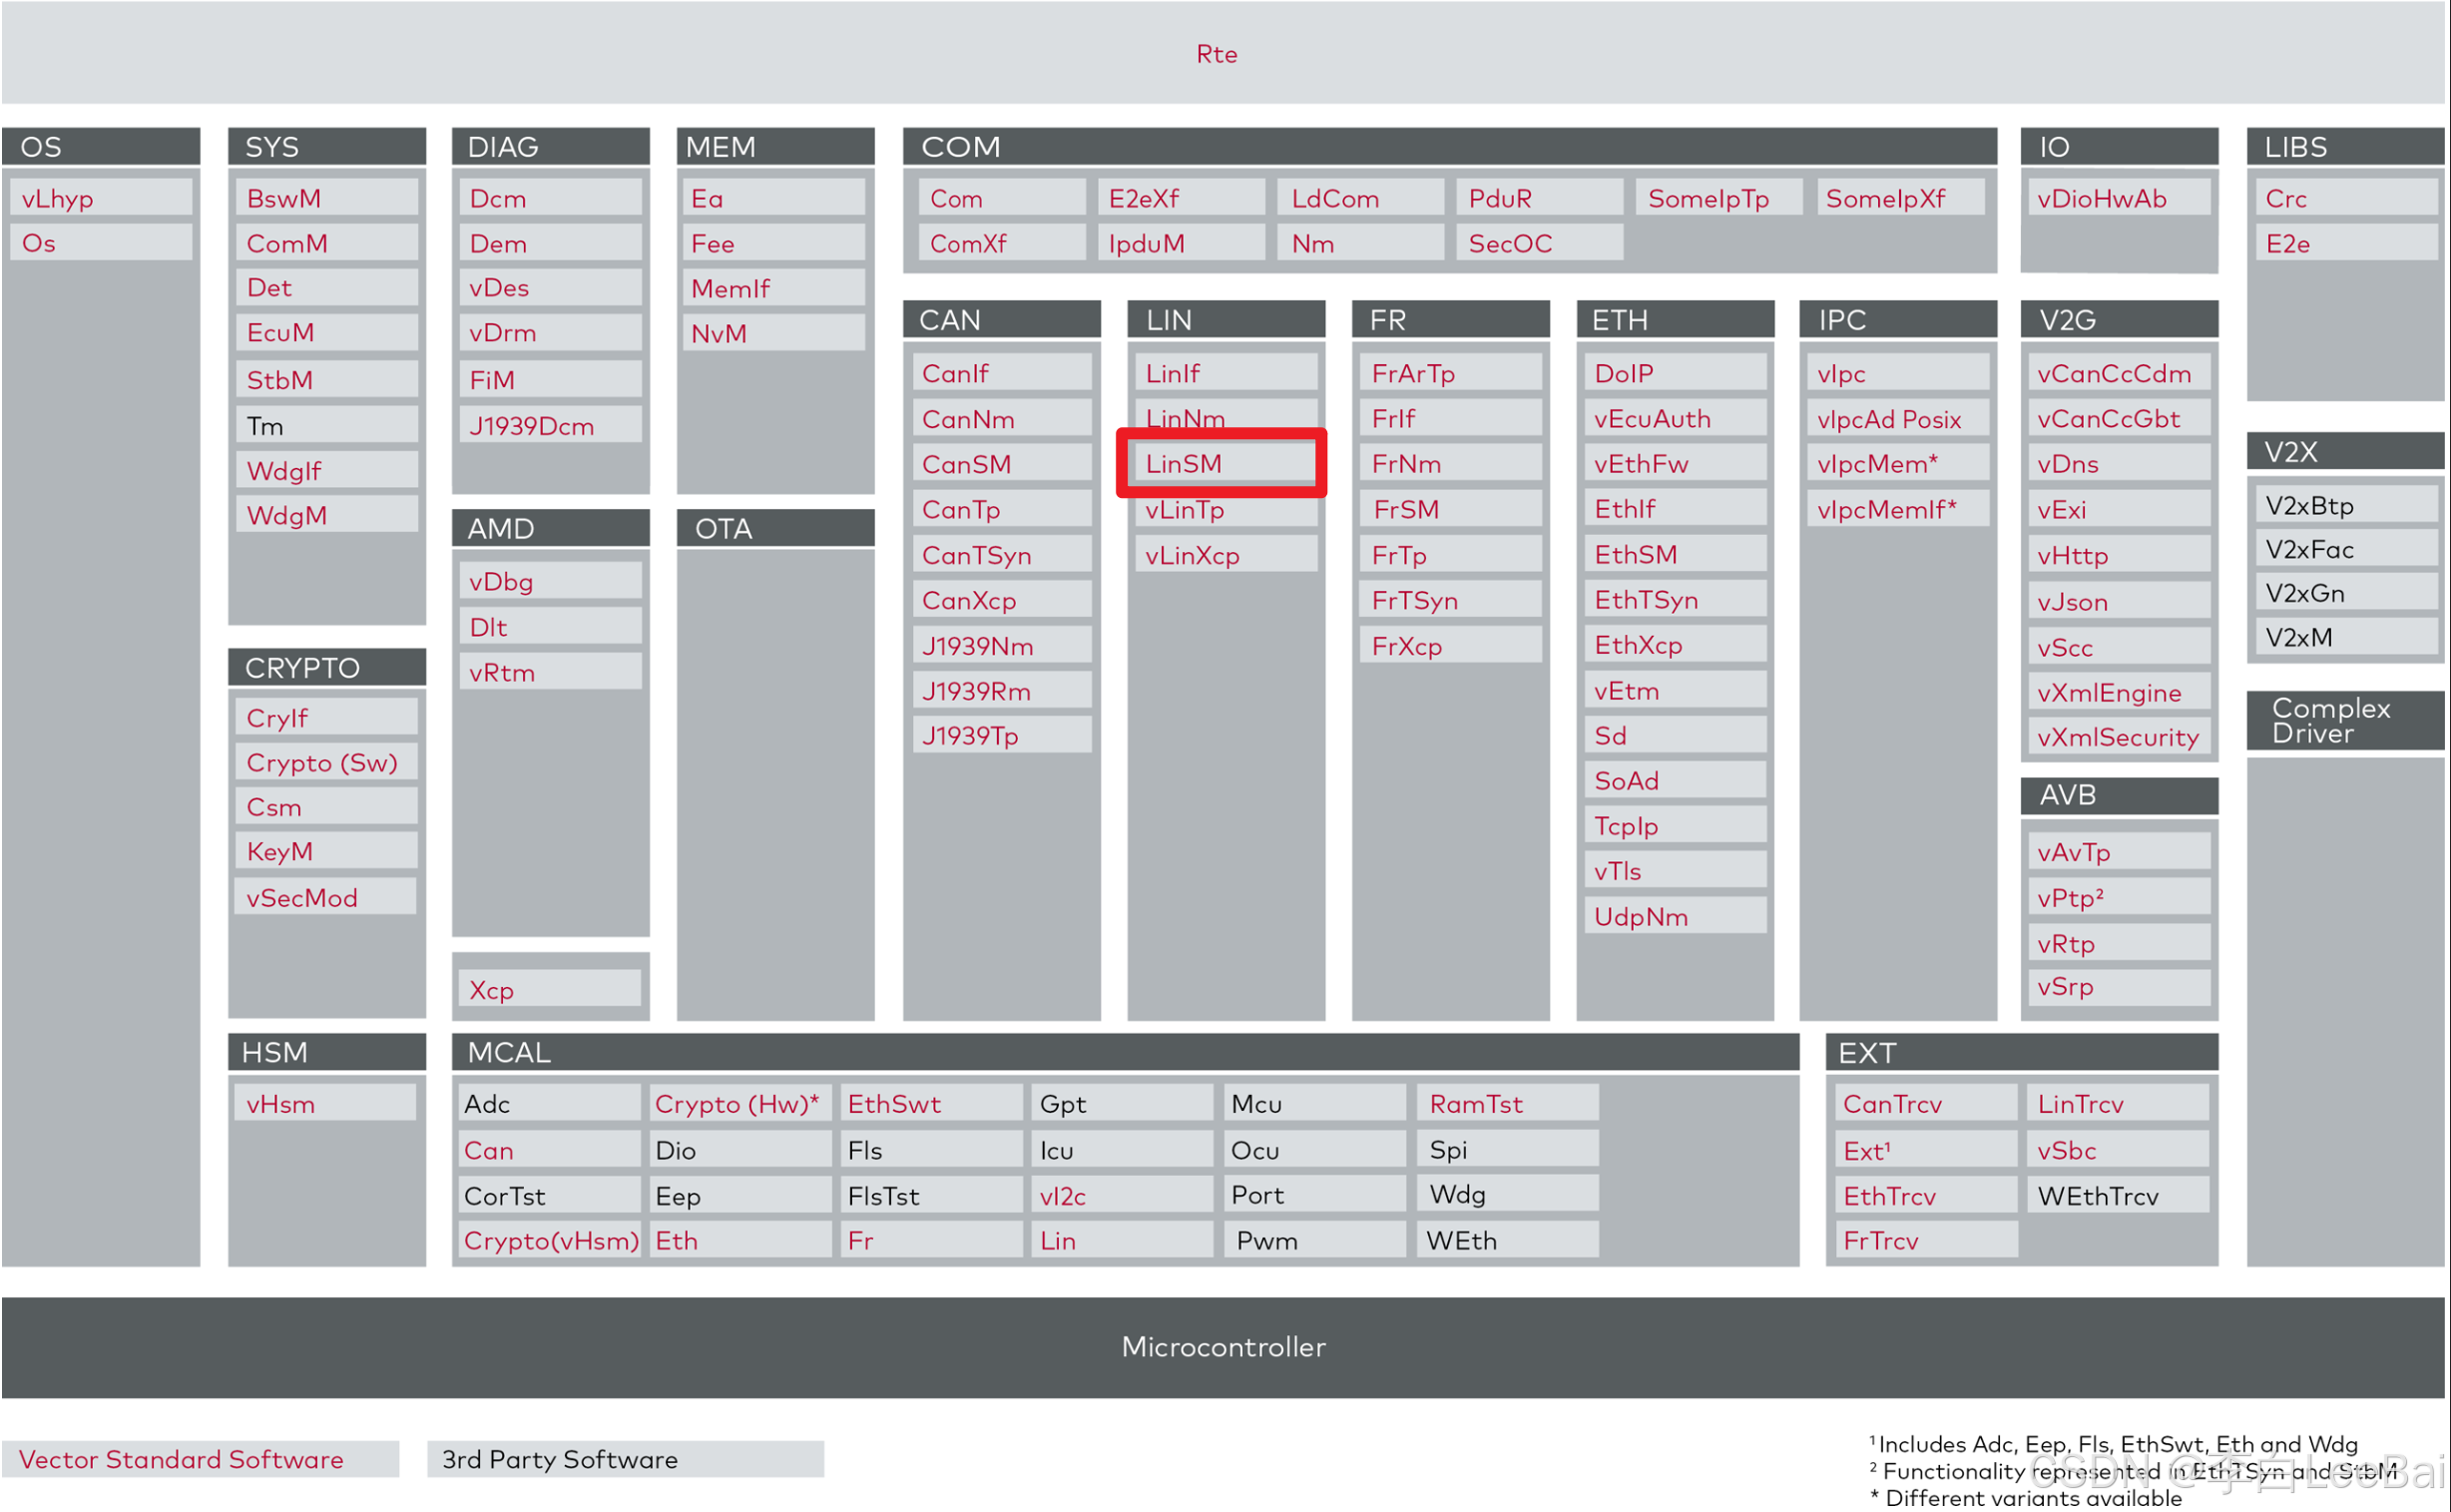The width and height of the screenshot is (2451, 1512).
Task: Select the Microcontroller bar at the bottom
Action: coord(1224,1347)
